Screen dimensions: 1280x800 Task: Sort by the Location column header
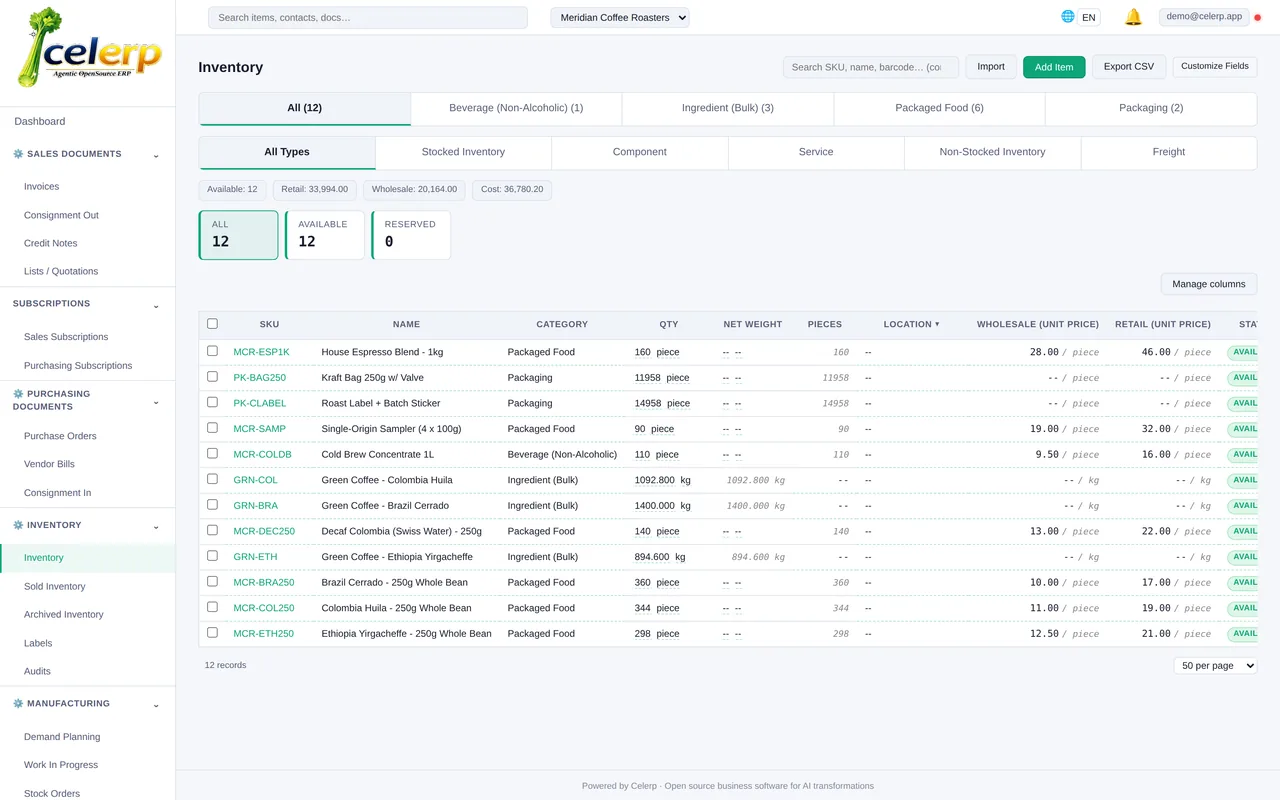[911, 324]
